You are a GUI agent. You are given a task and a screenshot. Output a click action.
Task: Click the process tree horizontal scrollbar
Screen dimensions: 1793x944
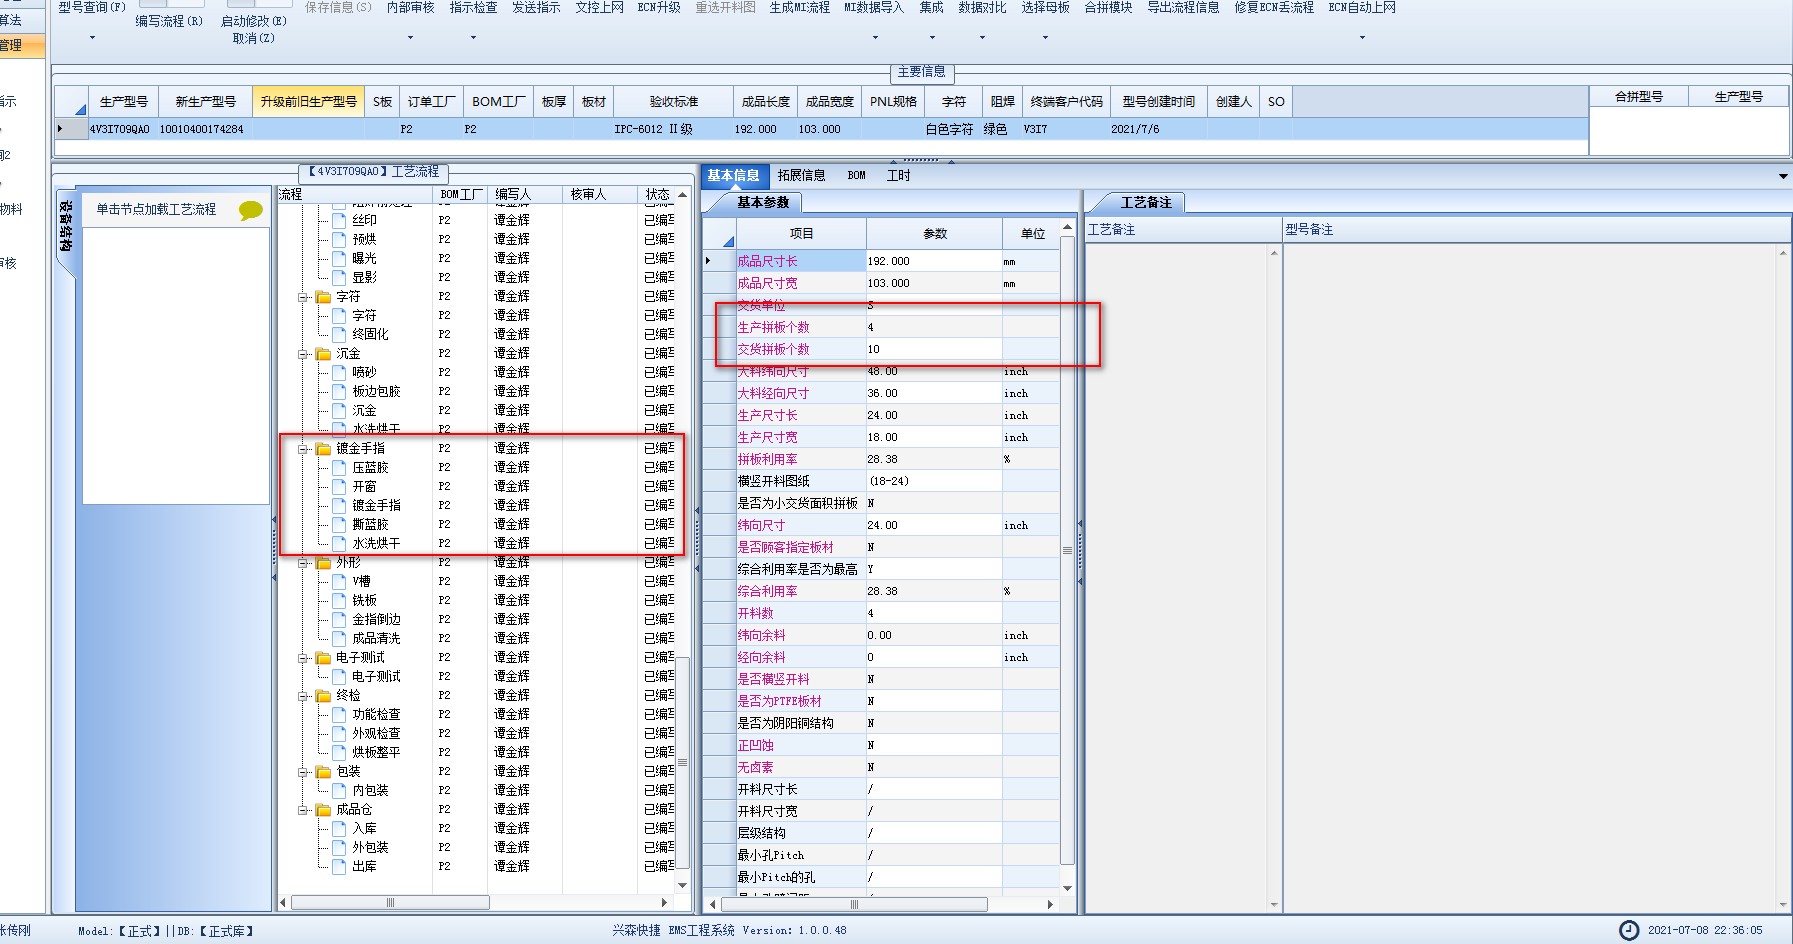[390, 903]
